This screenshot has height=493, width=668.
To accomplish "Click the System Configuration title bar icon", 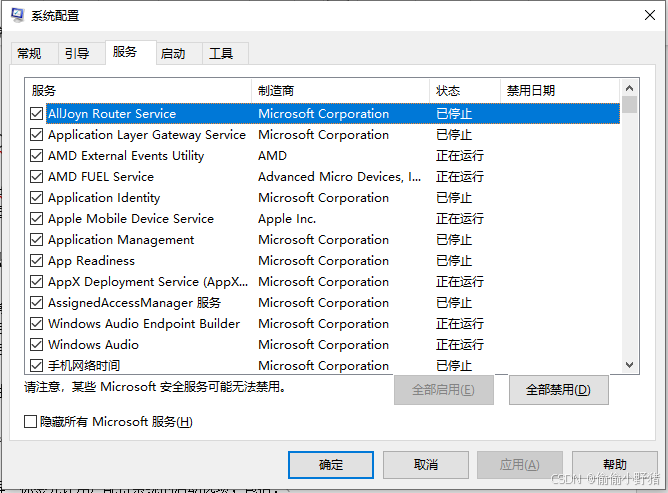I will pos(17,15).
